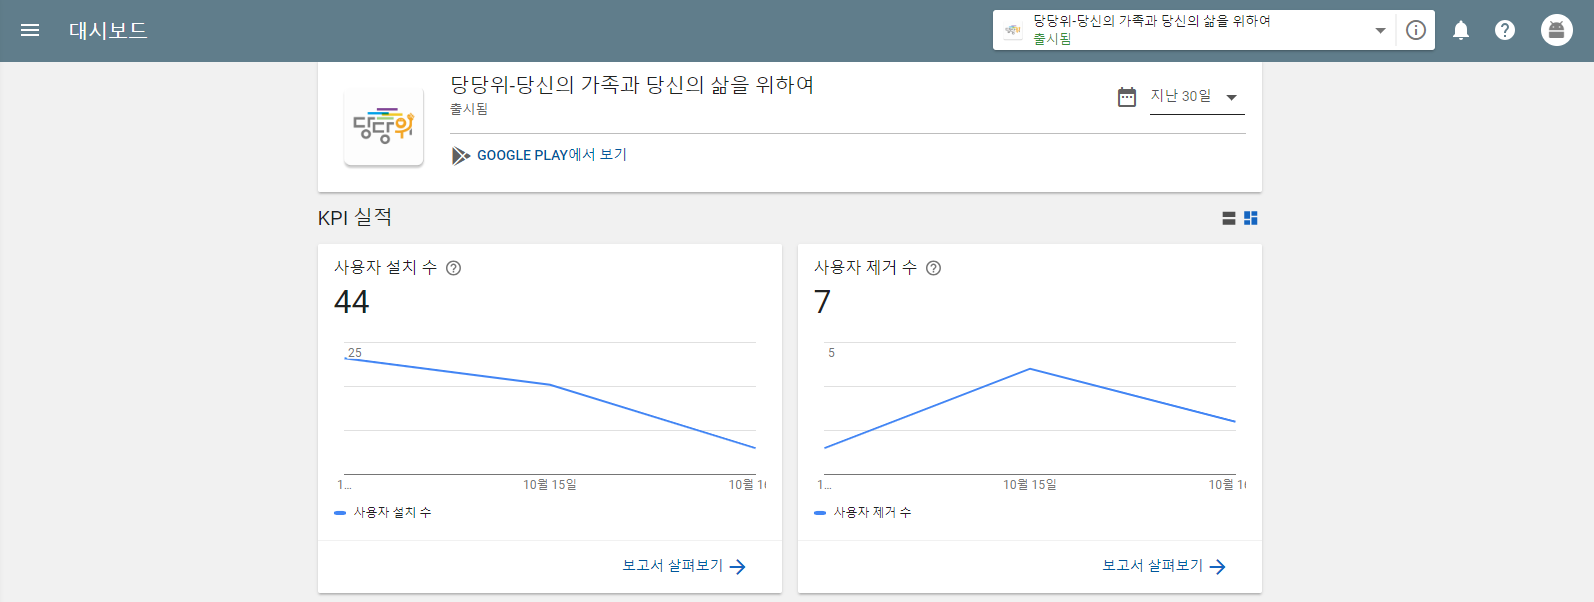Open the GOOGLE PLAY에서 보기 link

[x=552, y=155]
